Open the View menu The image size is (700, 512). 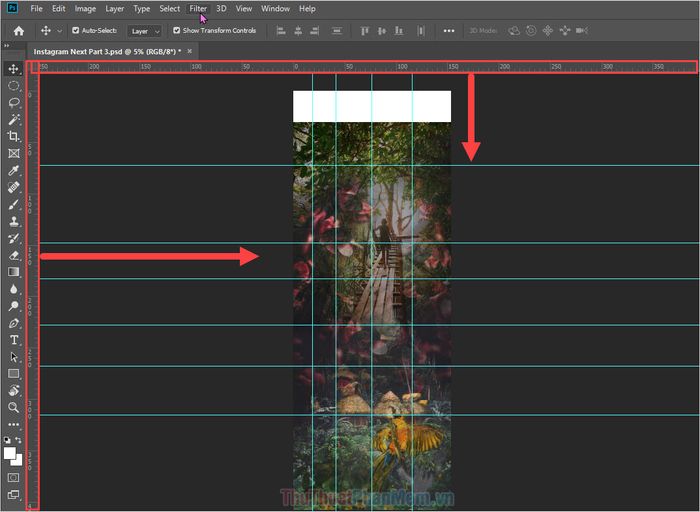click(244, 8)
